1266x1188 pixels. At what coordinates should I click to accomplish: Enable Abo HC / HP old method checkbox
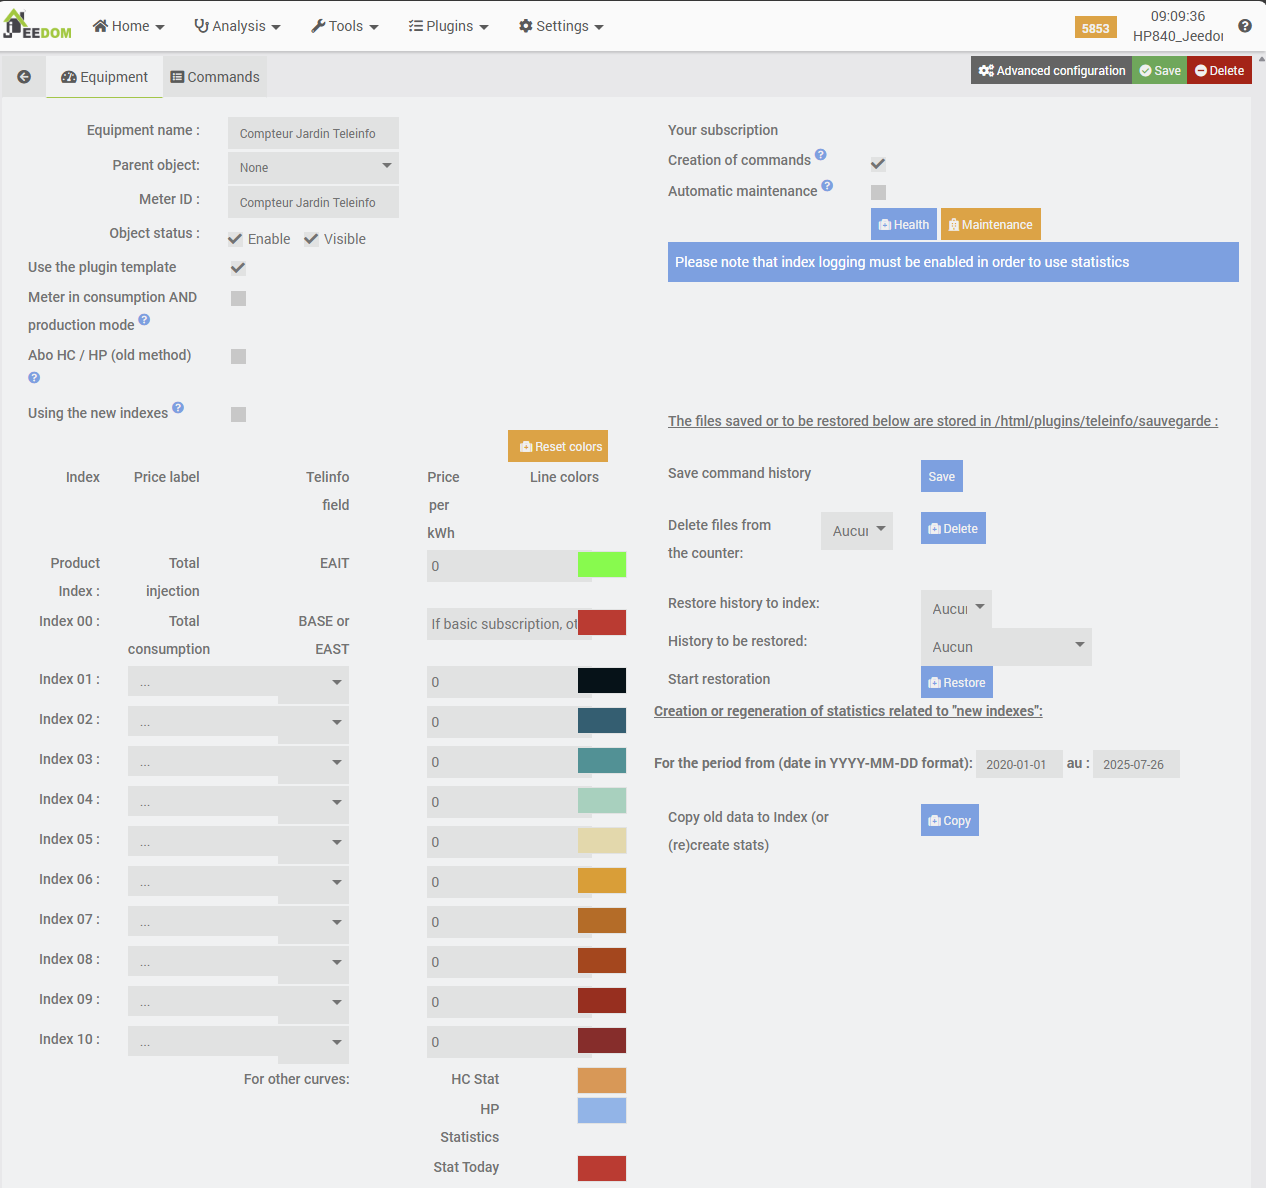pyautogui.click(x=238, y=357)
